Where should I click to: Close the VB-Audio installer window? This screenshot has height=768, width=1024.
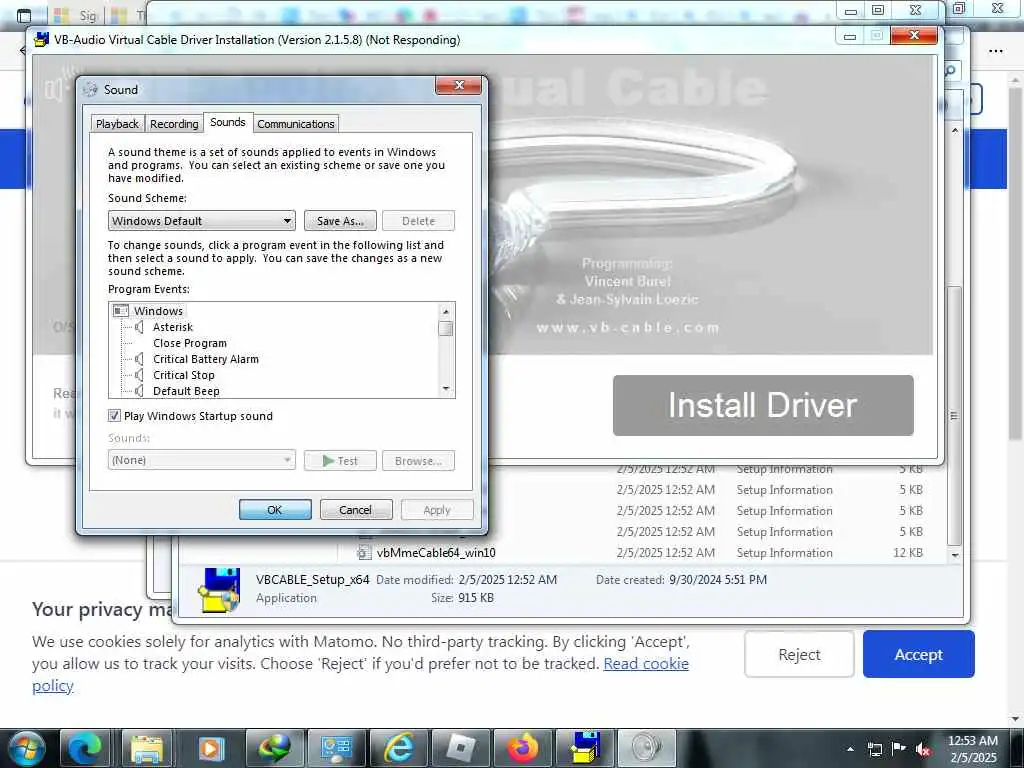914,35
